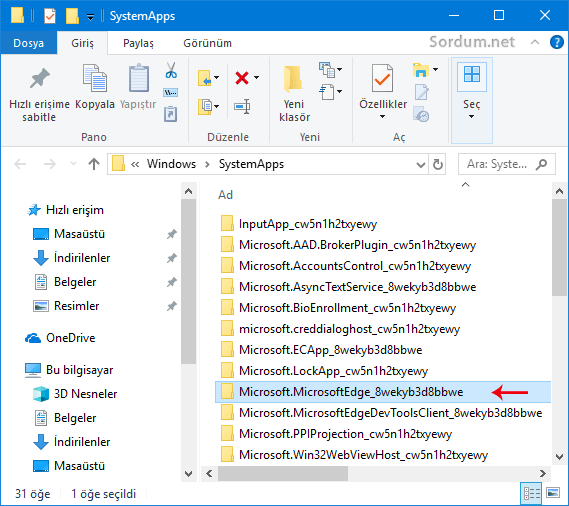This screenshot has width=569, height=506.
Task: Open the Move to dropdown arrow
Action: [x=217, y=78]
